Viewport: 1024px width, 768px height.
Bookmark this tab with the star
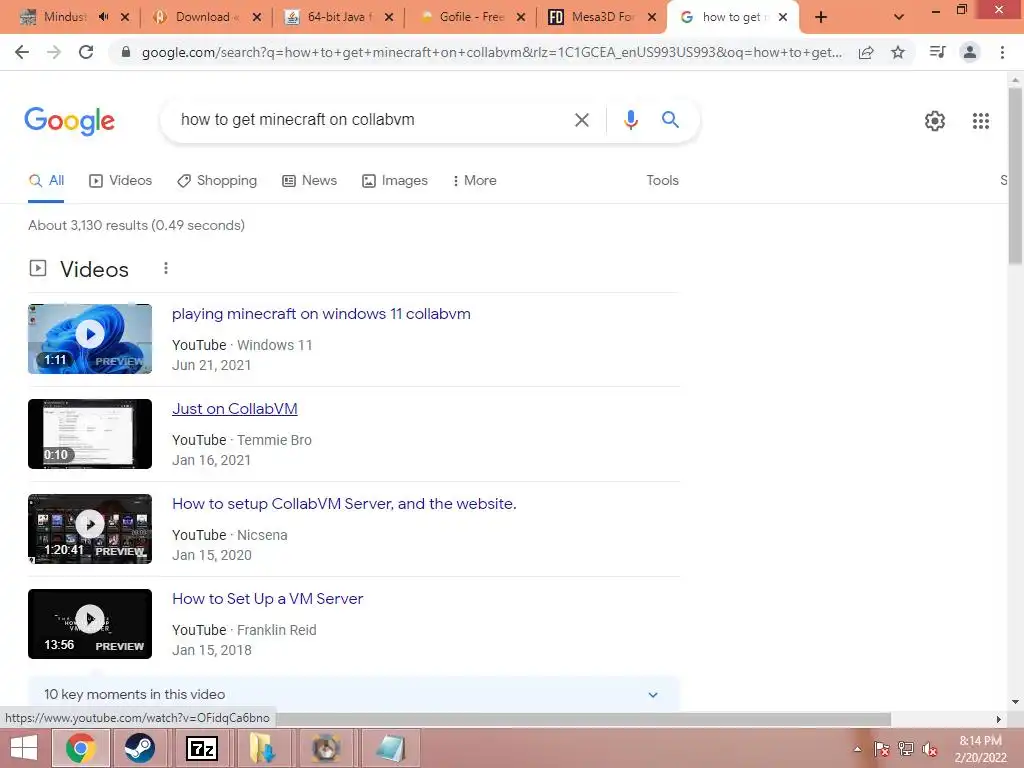(899, 52)
